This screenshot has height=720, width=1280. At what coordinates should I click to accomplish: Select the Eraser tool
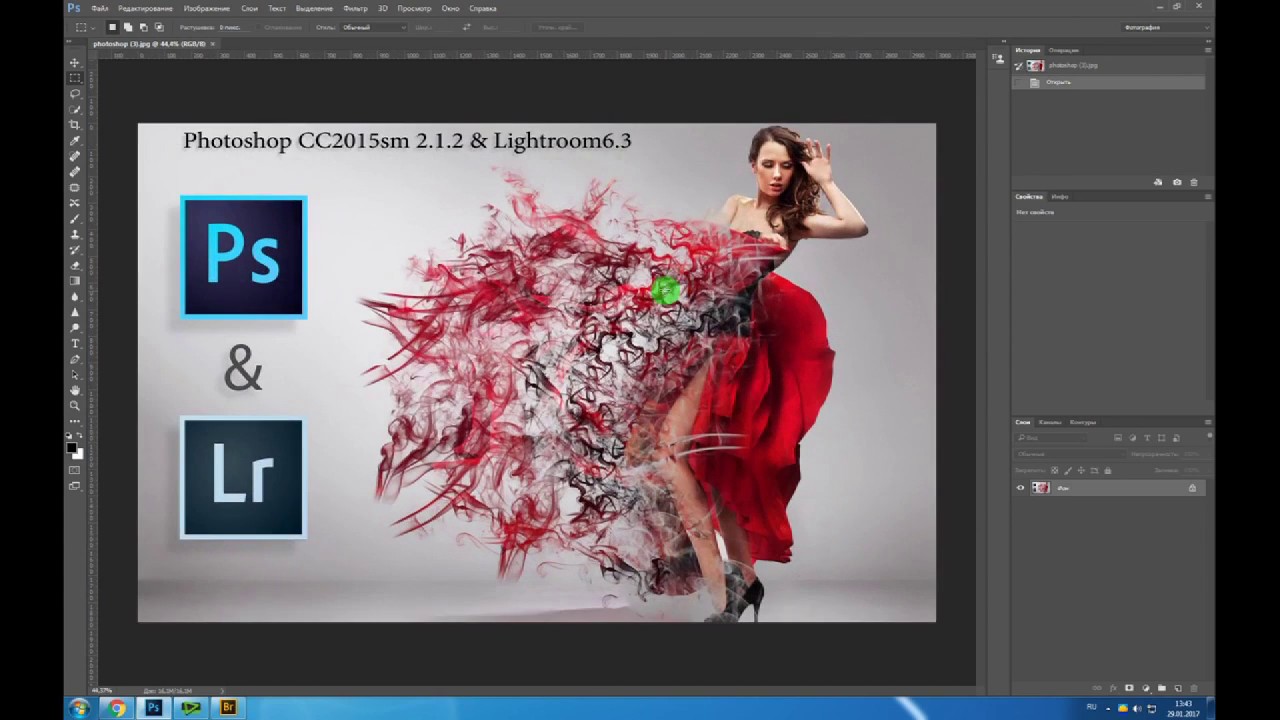coord(75,266)
